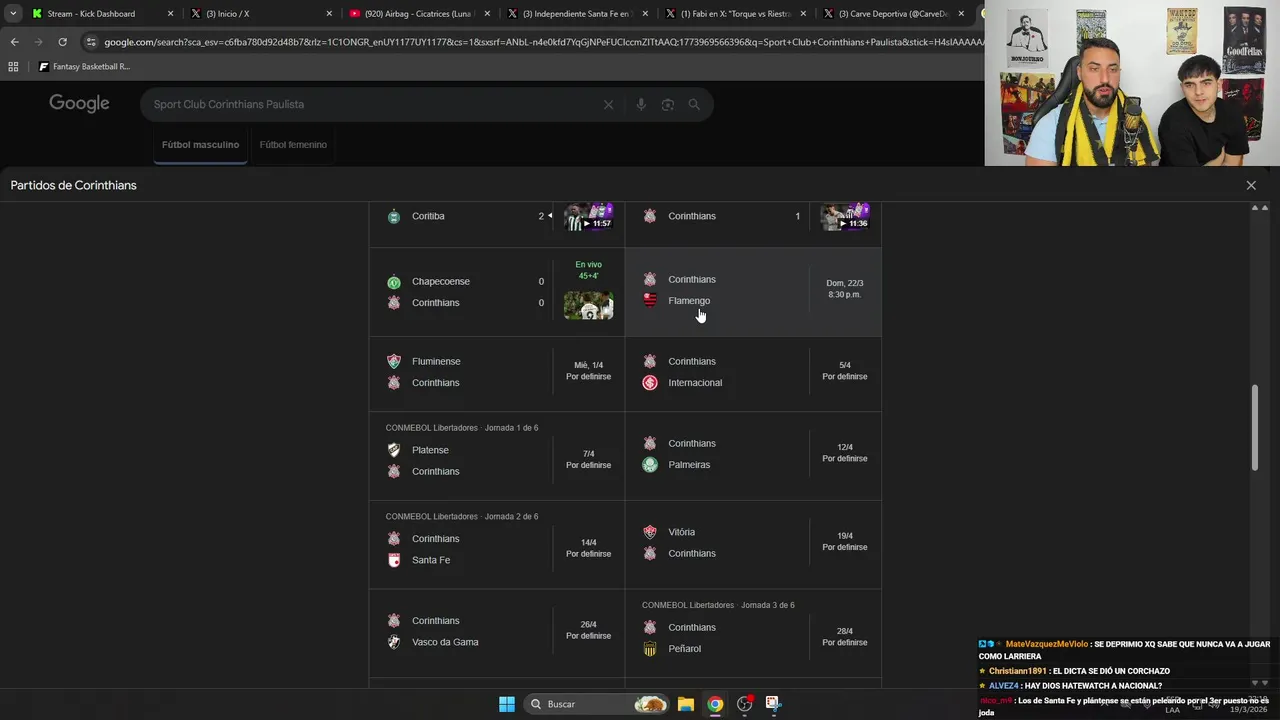Open Google Lens image search
The width and height of the screenshot is (1280, 720).
point(667,104)
